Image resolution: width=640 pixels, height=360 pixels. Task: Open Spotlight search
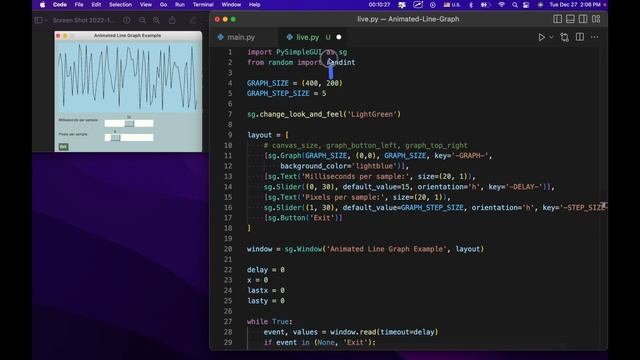coord(515,5)
